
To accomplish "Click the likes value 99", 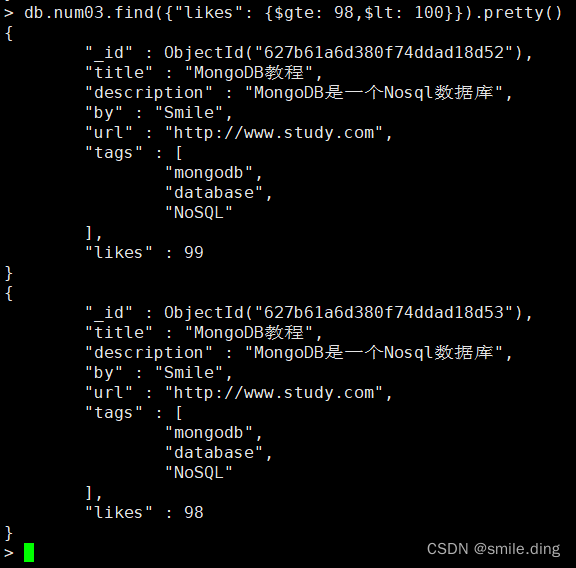I will coord(194,252).
